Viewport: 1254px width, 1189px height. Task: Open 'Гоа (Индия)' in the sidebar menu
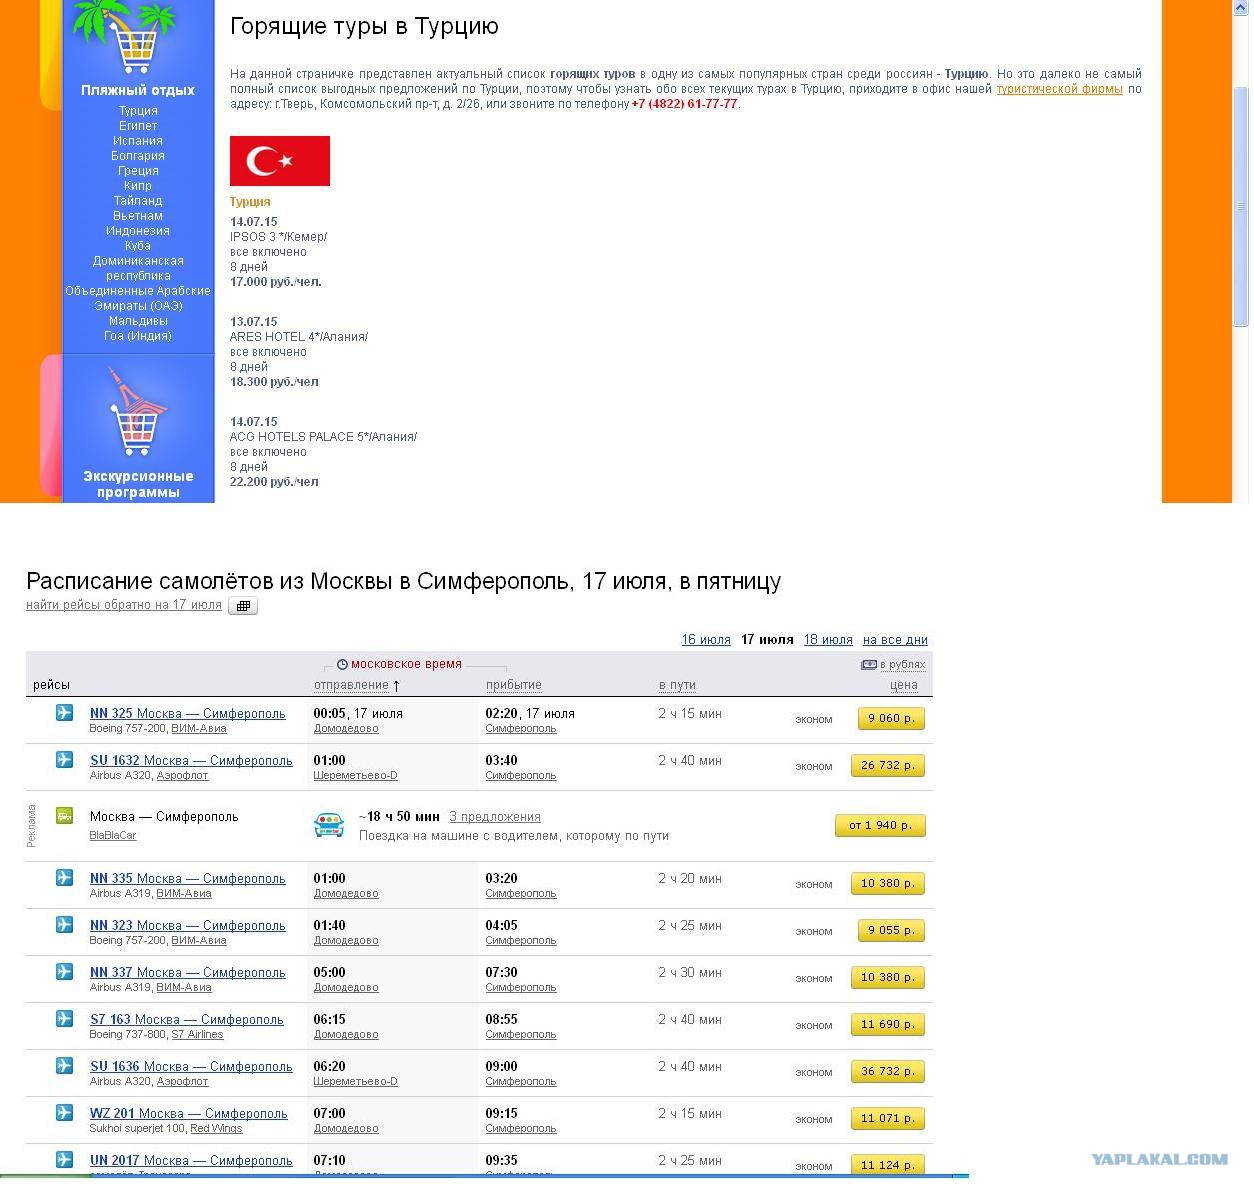tap(138, 336)
